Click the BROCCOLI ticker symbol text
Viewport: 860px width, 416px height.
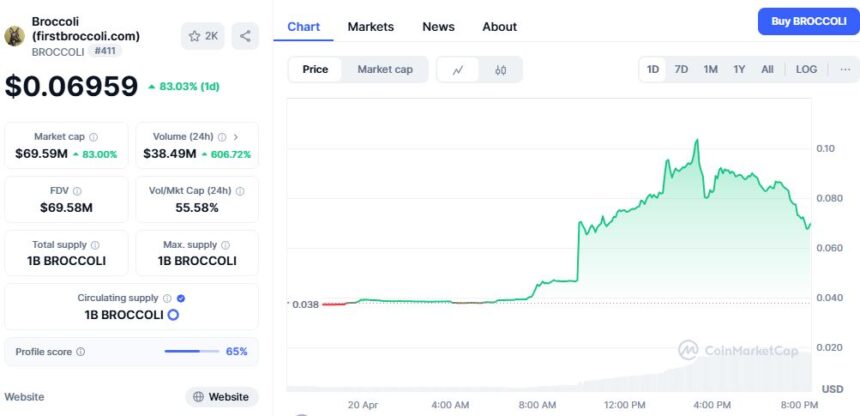tap(58, 52)
